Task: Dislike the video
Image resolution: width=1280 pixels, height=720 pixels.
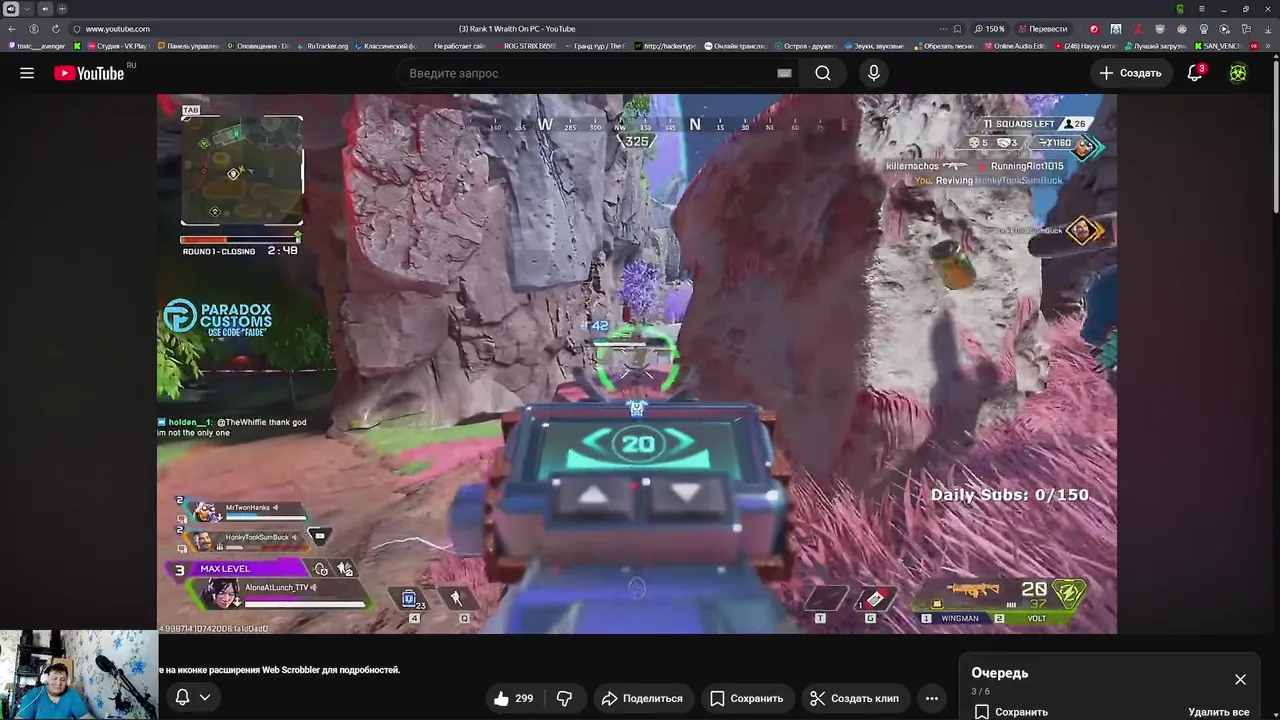Action: 565,698
